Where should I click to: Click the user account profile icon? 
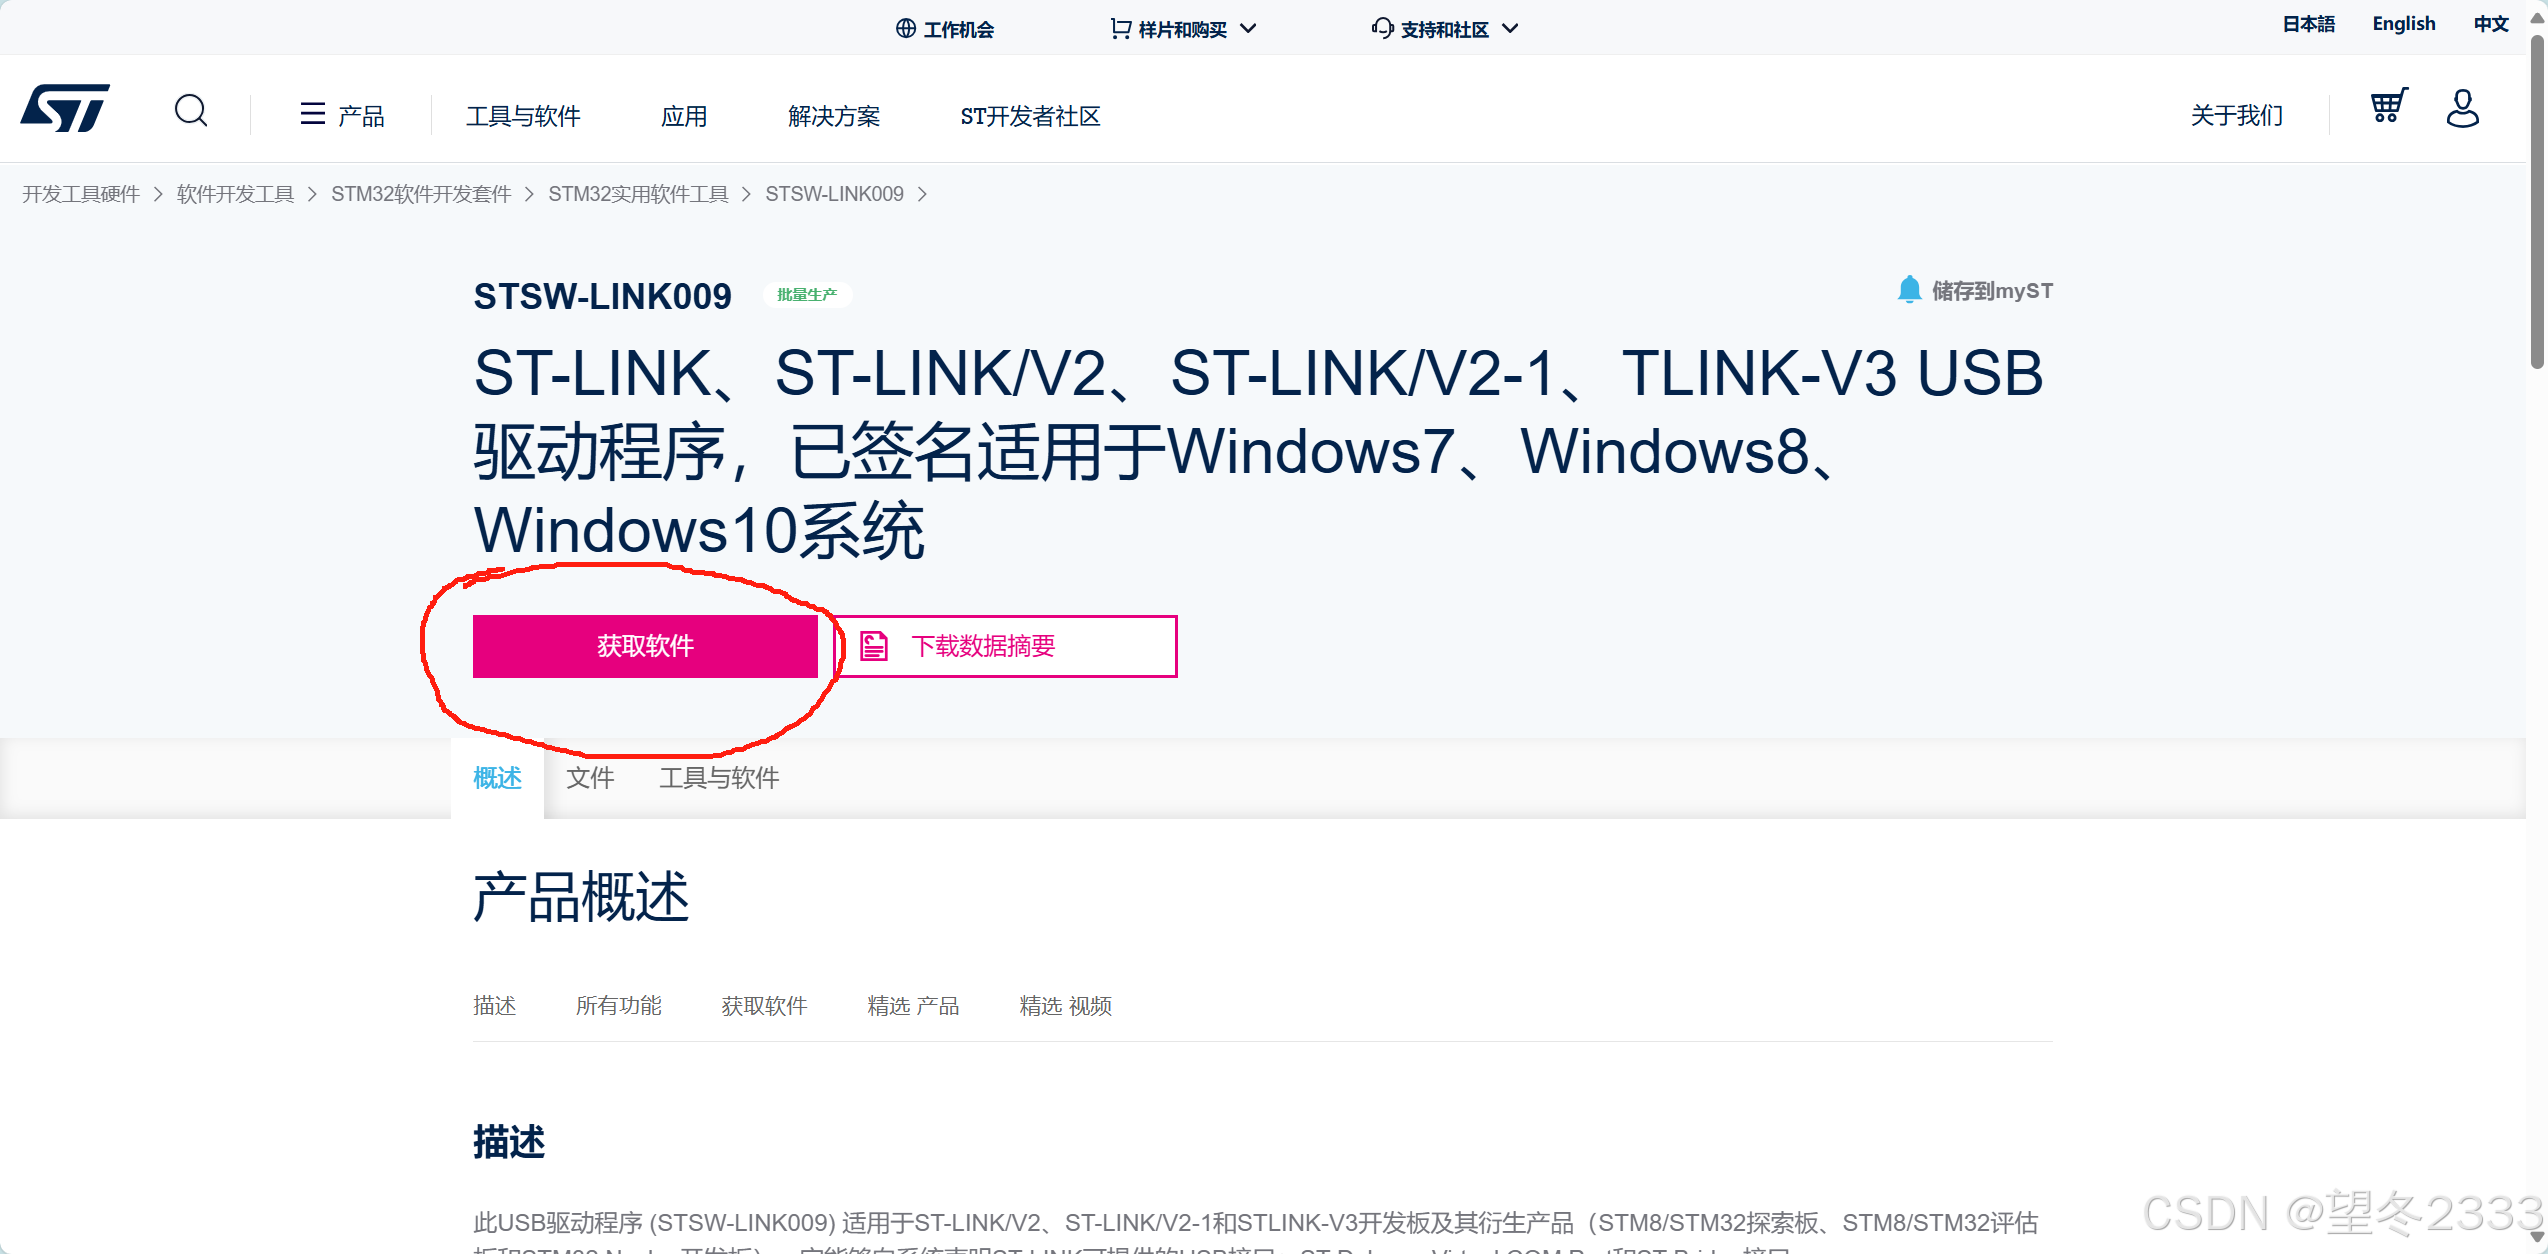coord(2462,108)
